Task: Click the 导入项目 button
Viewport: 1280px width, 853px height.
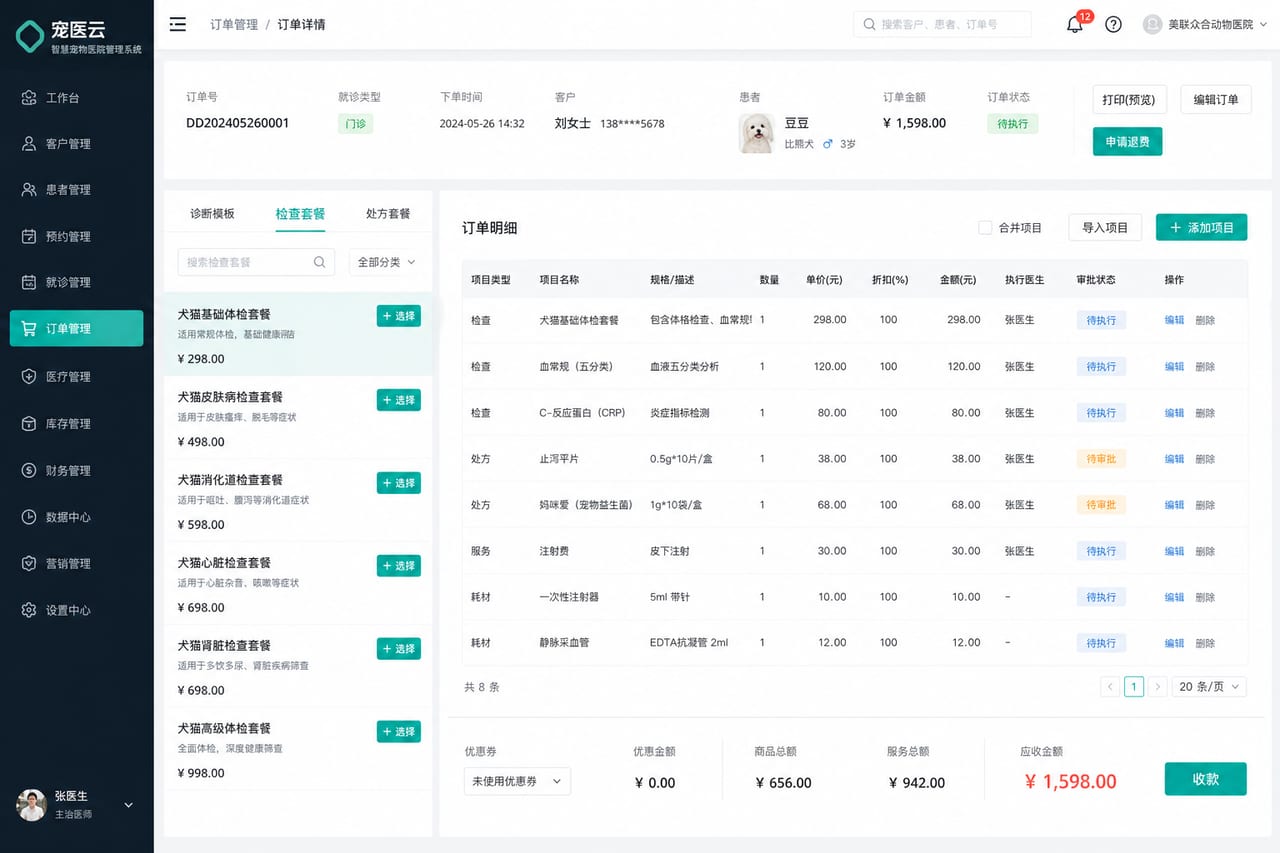Action: pyautogui.click(x=1105, y=228)
